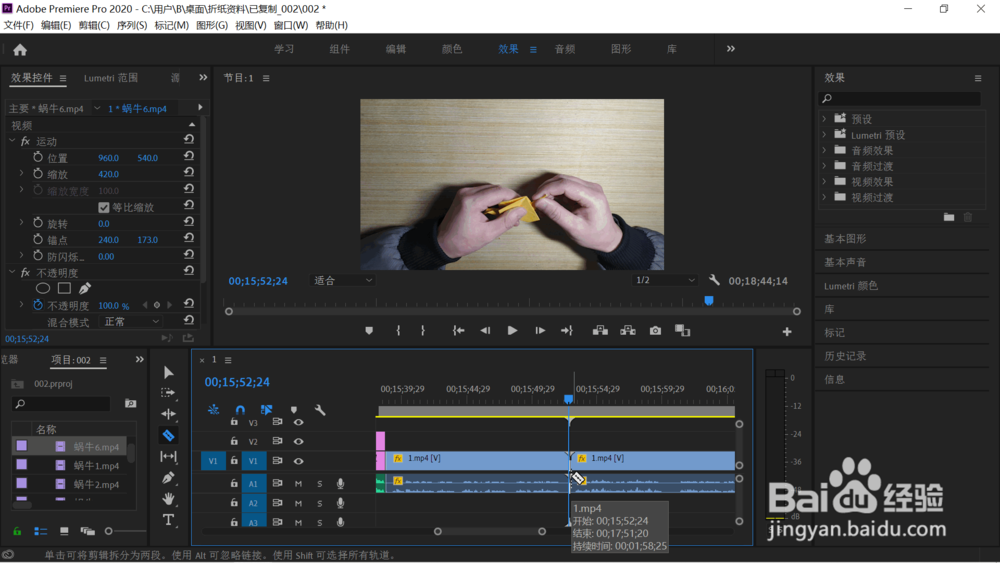Create rectangle mask for opacity
Image resolution: width=1000 pixels, height=563 pixels.
point(64,288)
